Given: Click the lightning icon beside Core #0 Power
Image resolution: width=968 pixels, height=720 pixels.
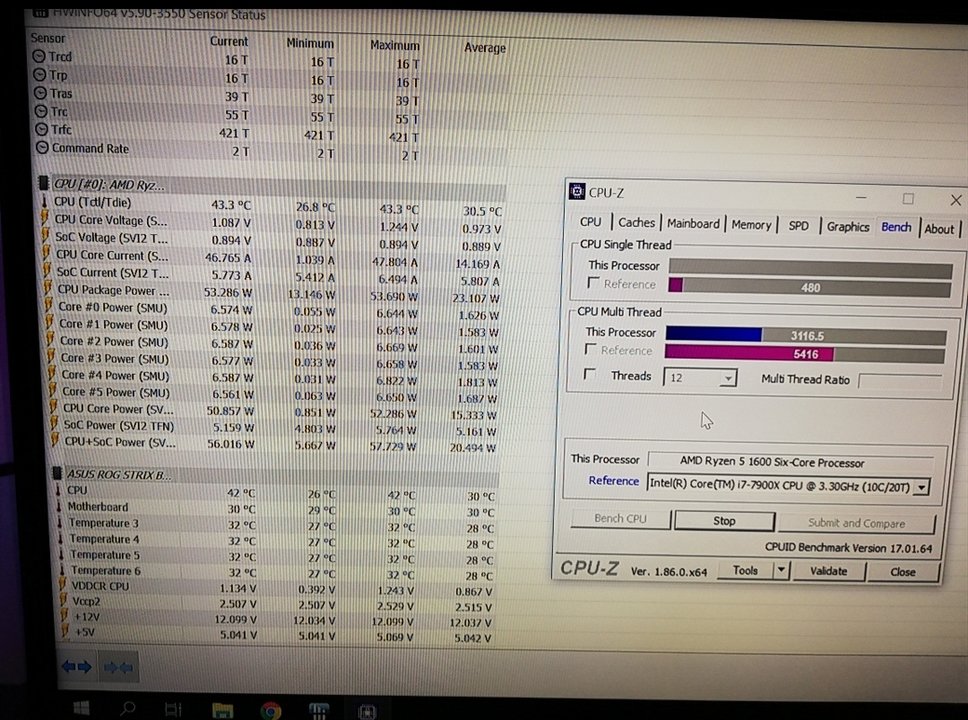Looking at the screenshot, I should (49, 306).
